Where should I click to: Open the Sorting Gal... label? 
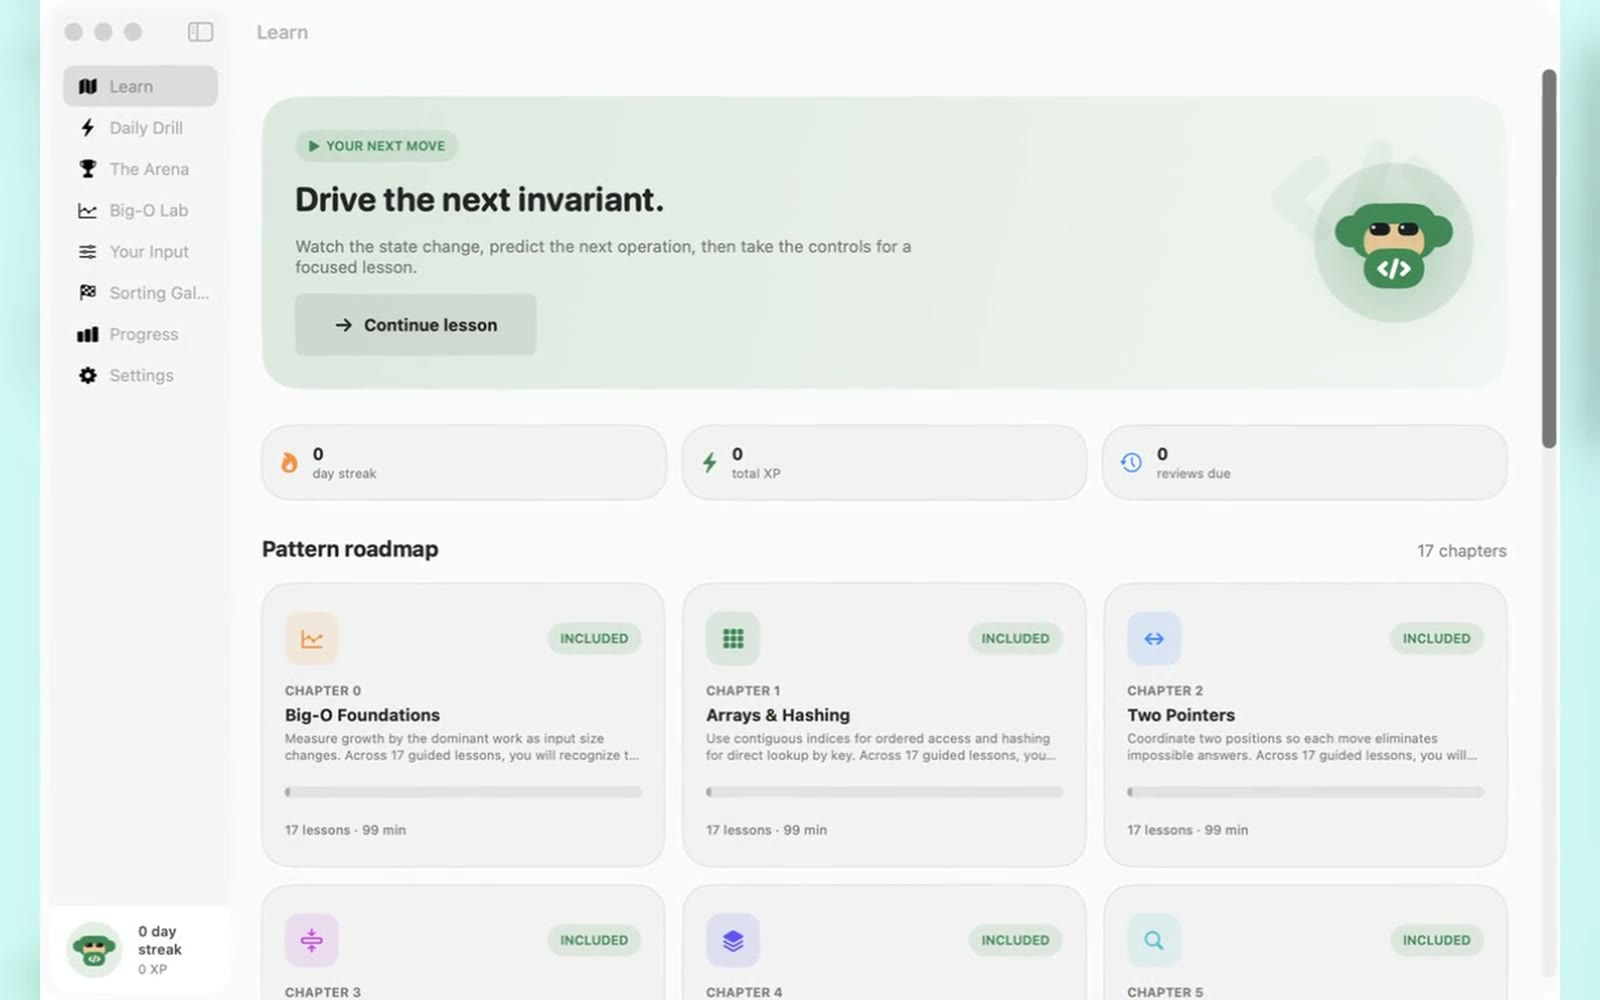[x=159, y=293]
